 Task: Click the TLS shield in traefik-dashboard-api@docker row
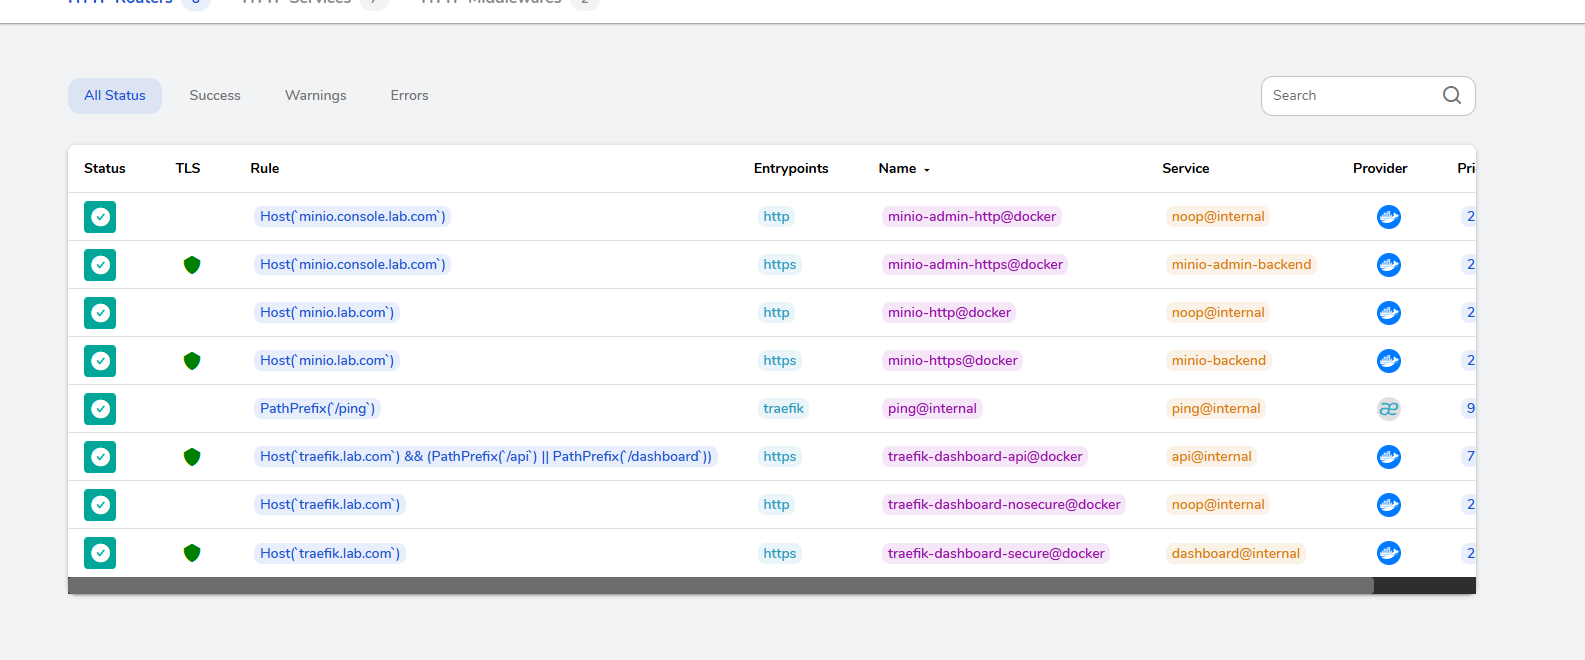192,457
